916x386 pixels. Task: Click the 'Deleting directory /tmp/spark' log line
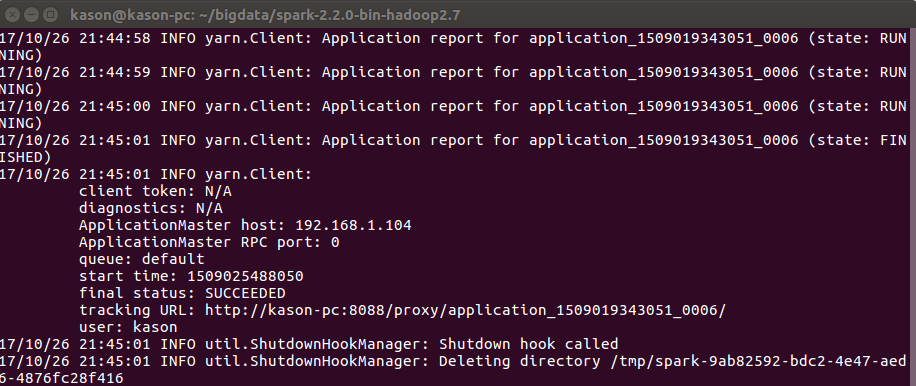(x=453, y=361)
